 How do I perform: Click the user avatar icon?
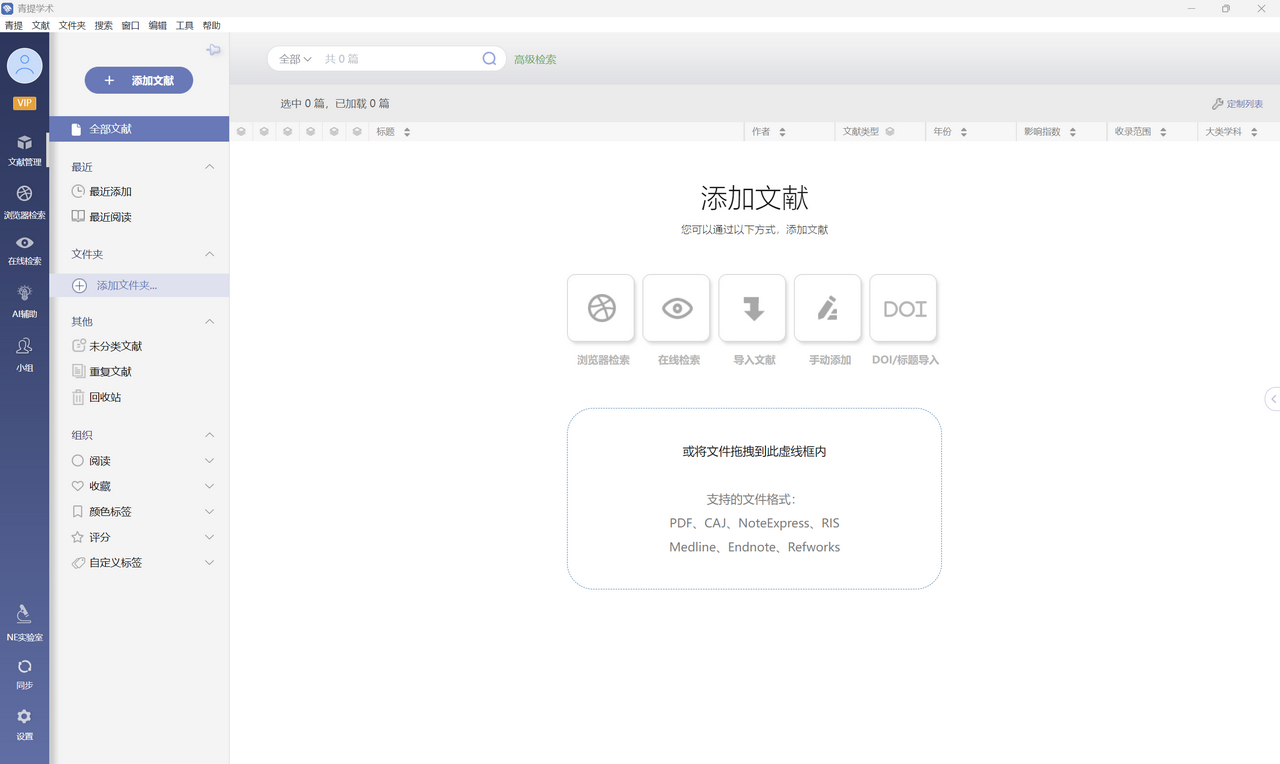point(24,66)
